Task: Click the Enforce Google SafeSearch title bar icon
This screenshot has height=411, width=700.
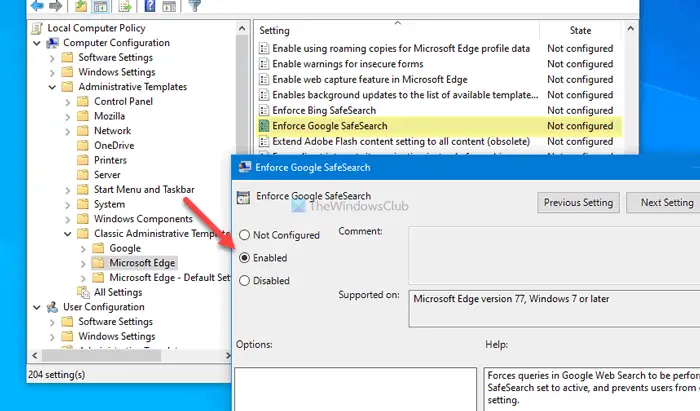Action: [x=245, y=167]
